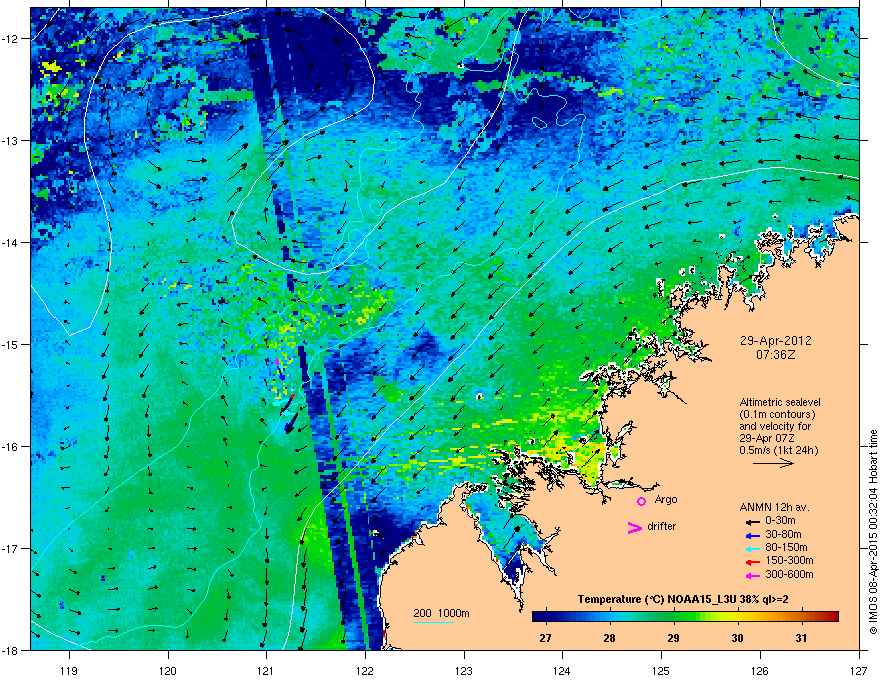Click the '0.5m/s (1kt 24h)' text

tap(779, 450)
